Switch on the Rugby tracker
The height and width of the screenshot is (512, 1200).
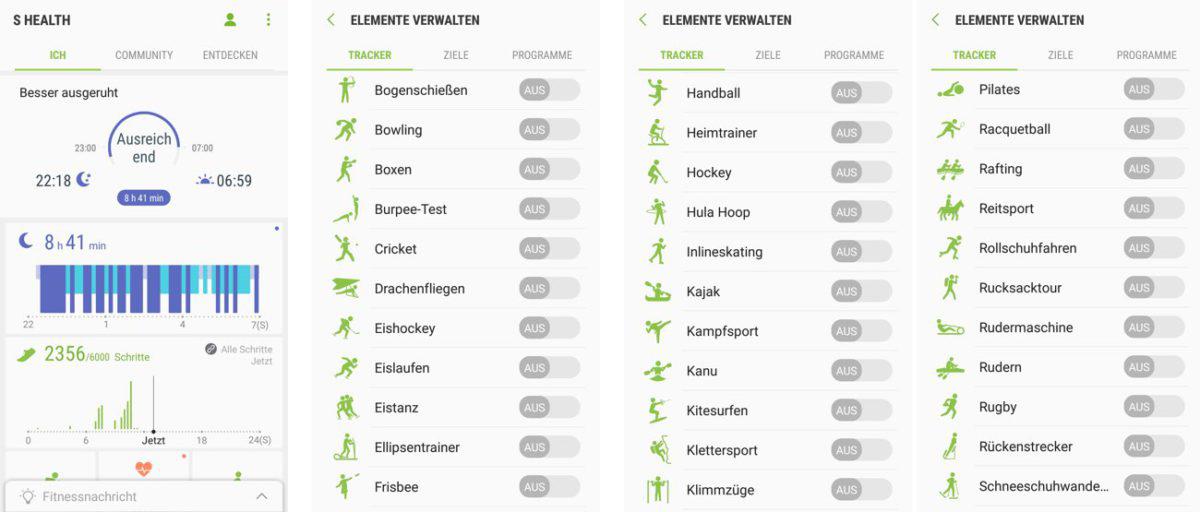[1154, 407]
